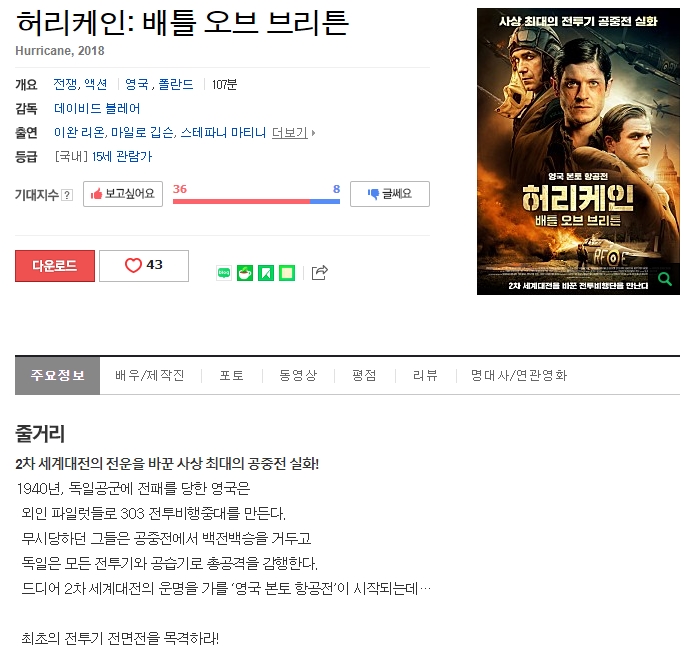This screenshot has height=667, width=684.
Task: Zoom poster with magnifier icon
Action: point(665,279)
